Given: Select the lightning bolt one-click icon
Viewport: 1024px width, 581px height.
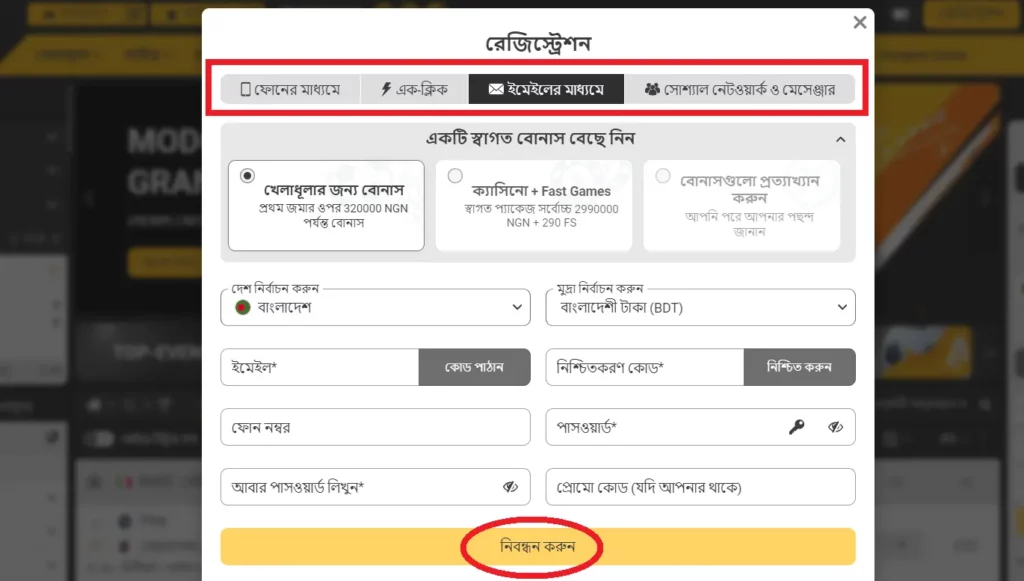Looking at the screenshot, I should (x=386, y=88).
